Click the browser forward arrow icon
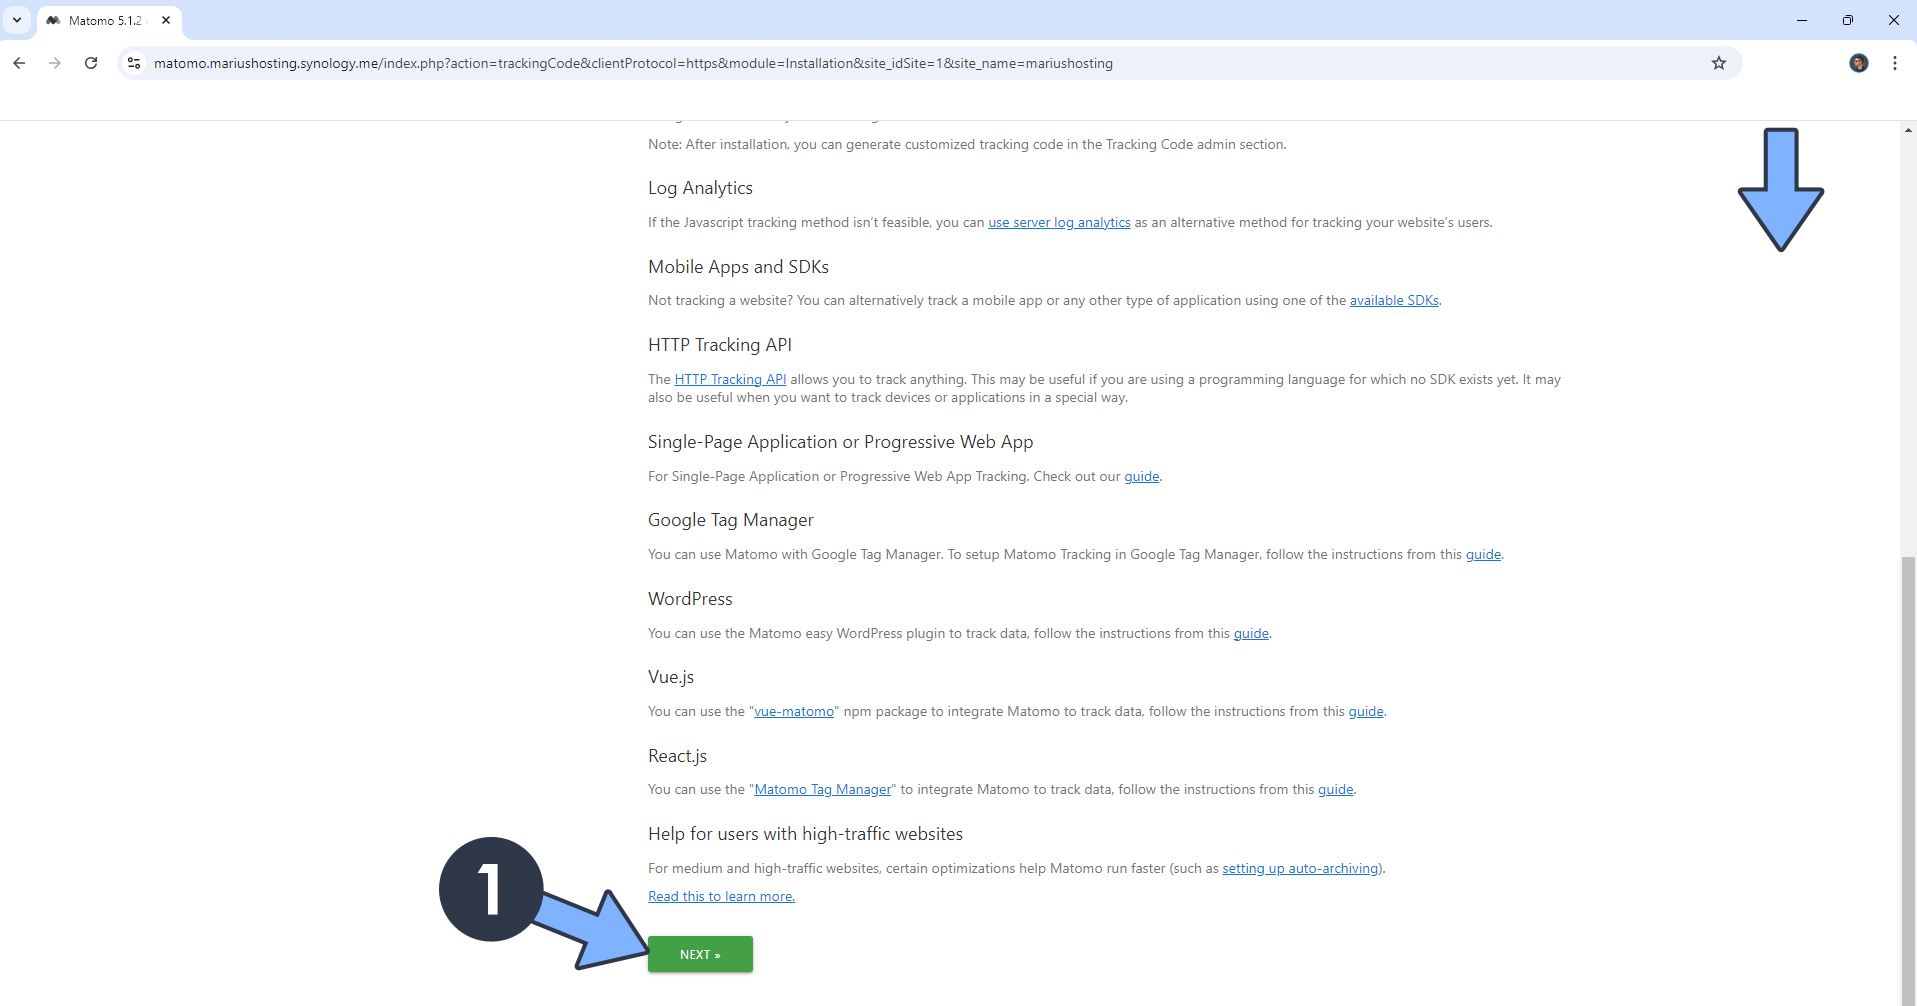 coord(55,63)
